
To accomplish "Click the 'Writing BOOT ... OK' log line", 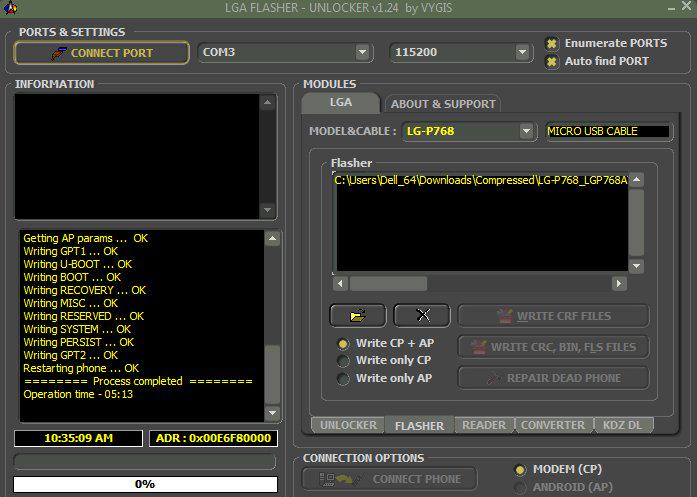I will click(72, 277).
